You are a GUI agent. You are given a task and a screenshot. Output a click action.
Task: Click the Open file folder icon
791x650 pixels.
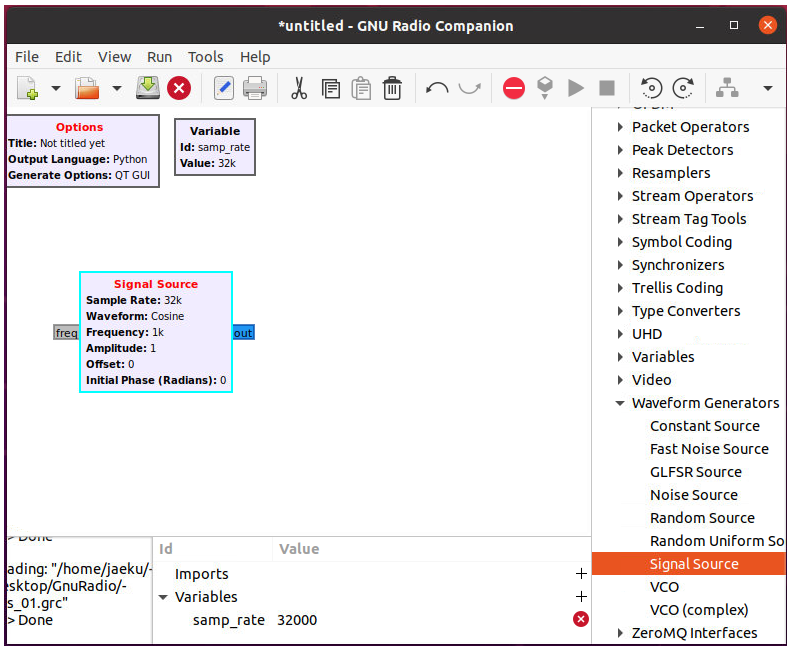[x=87, y=88]
